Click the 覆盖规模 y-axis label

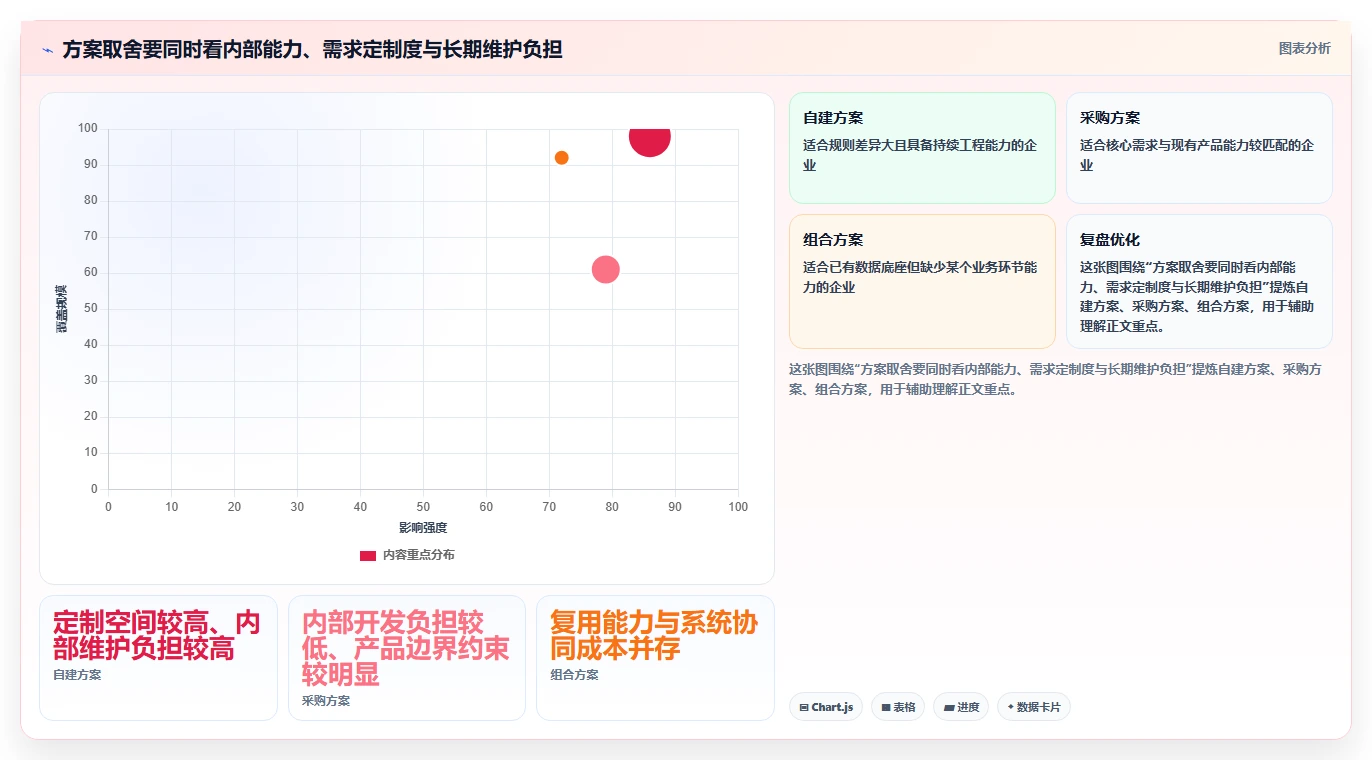click(61, 308)
